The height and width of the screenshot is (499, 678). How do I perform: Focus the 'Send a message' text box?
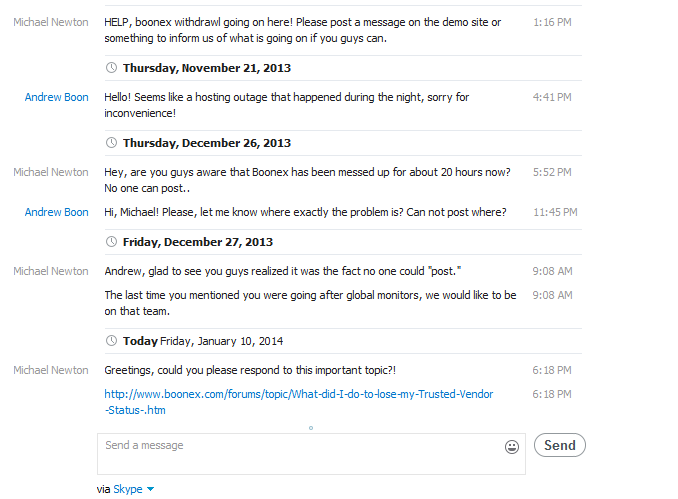click(300, 453)
